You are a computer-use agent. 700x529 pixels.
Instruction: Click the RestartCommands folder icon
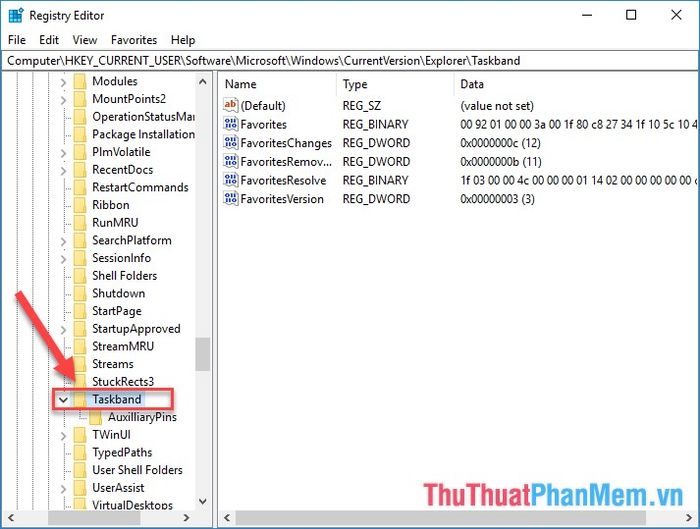(80, 187)
